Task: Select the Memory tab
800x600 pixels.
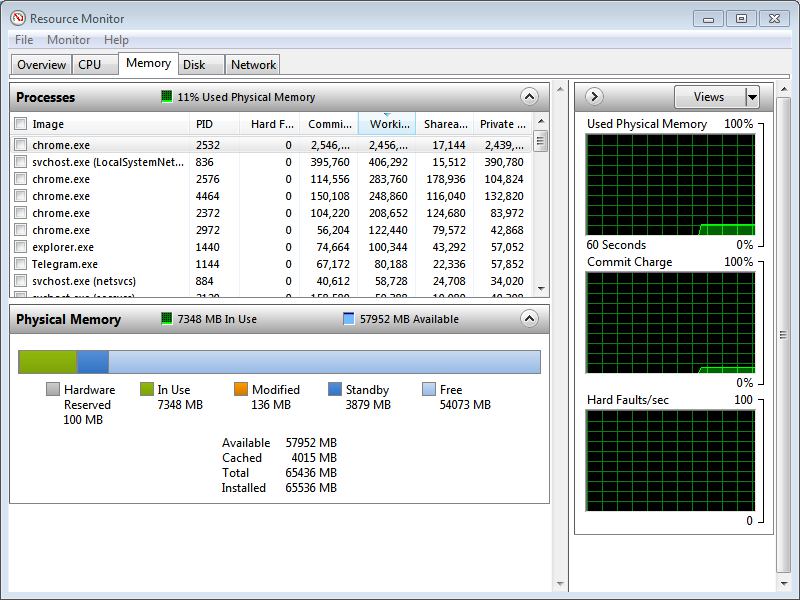Action: coord(148,63)
